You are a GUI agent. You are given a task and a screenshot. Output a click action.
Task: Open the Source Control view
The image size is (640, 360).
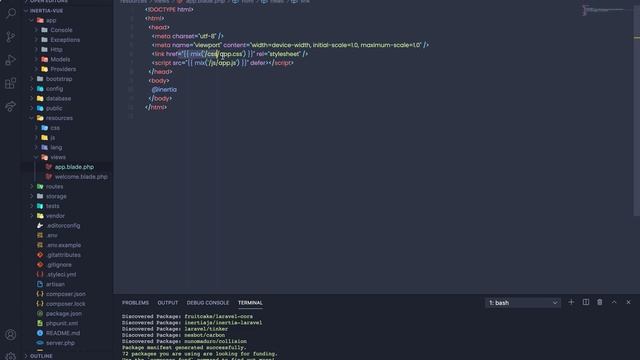pos(11,37)
